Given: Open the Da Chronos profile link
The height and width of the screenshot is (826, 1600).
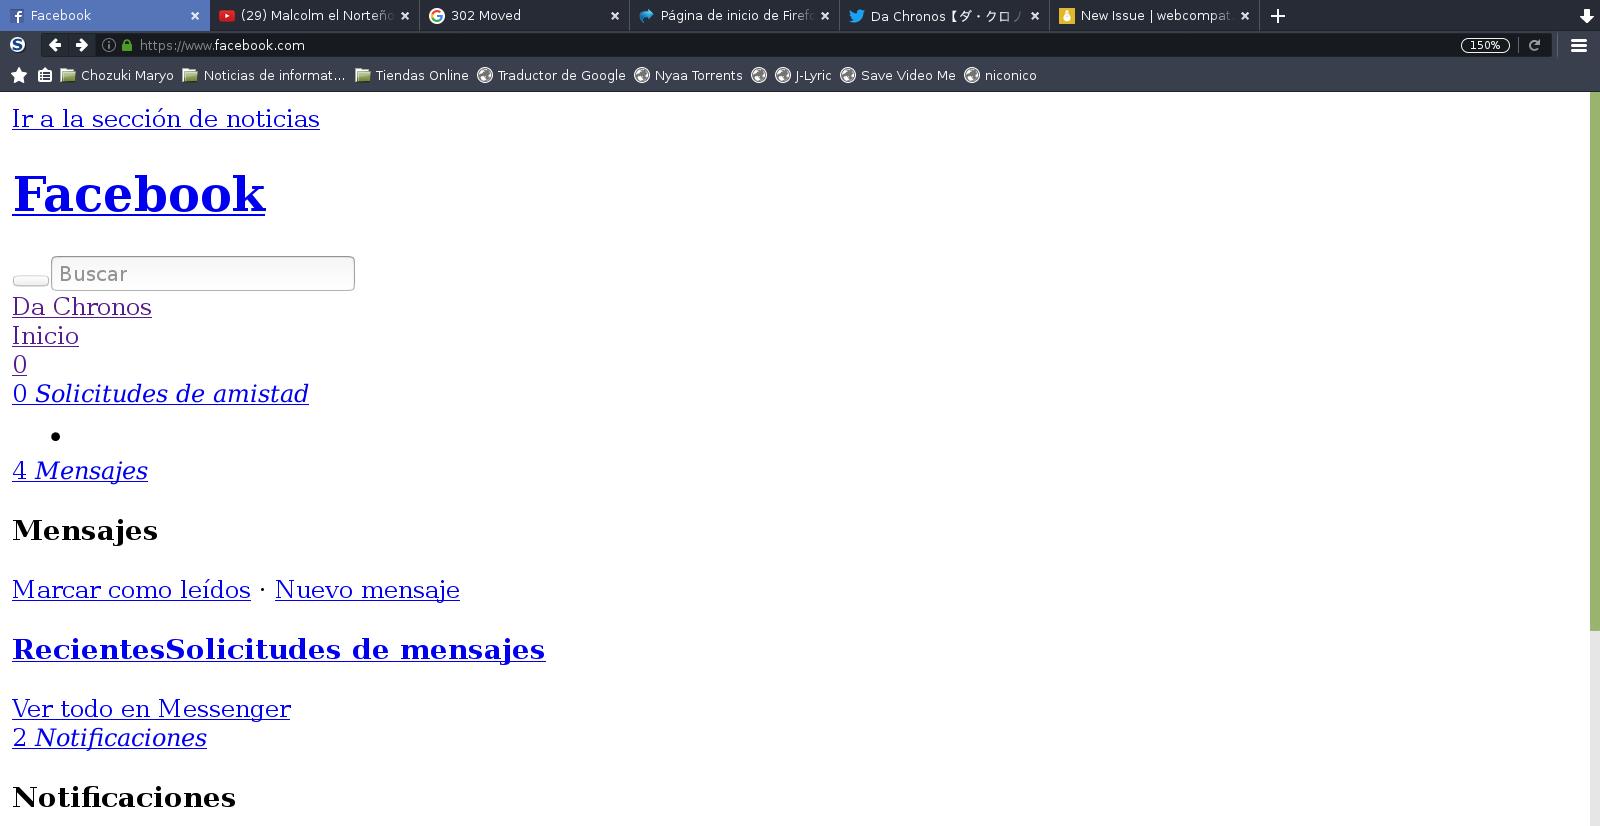Looking at the screenshot, I should coord(82,307).
